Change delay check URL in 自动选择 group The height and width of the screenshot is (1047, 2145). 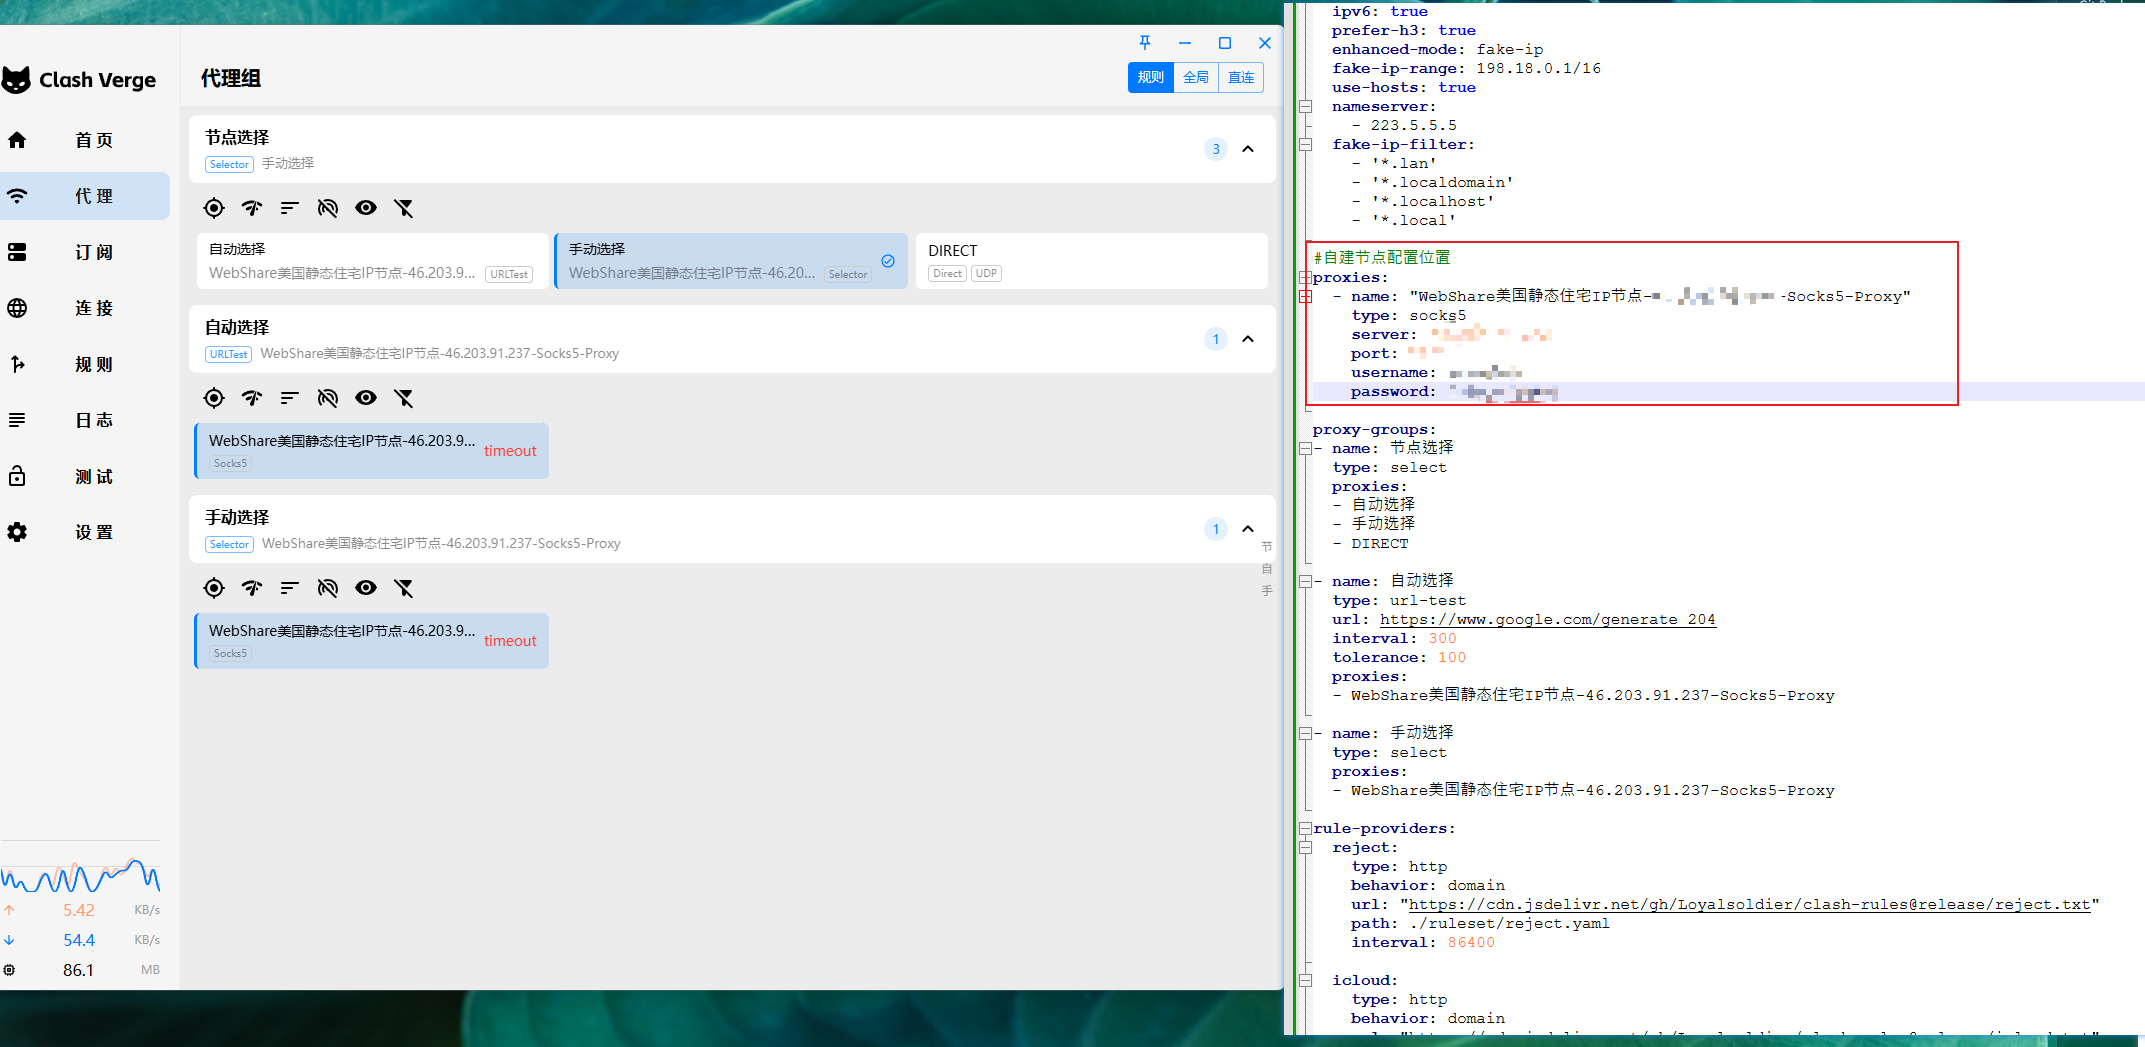[328, 398]
